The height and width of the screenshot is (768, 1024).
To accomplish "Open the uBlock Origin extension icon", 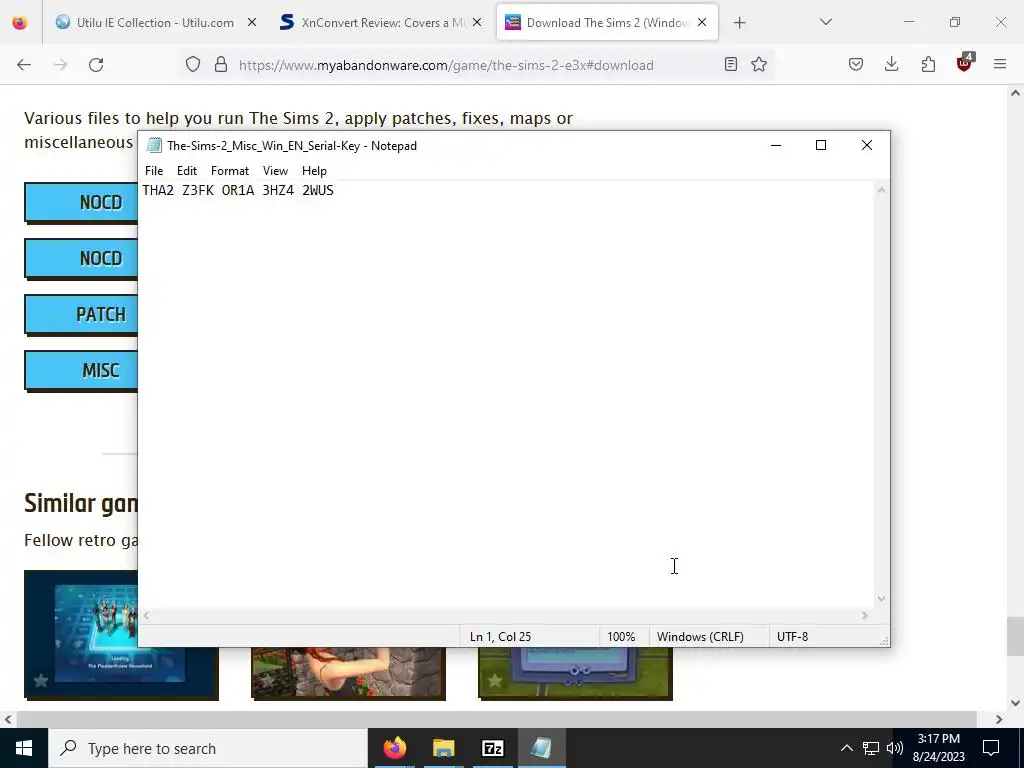I will point(964,63).
